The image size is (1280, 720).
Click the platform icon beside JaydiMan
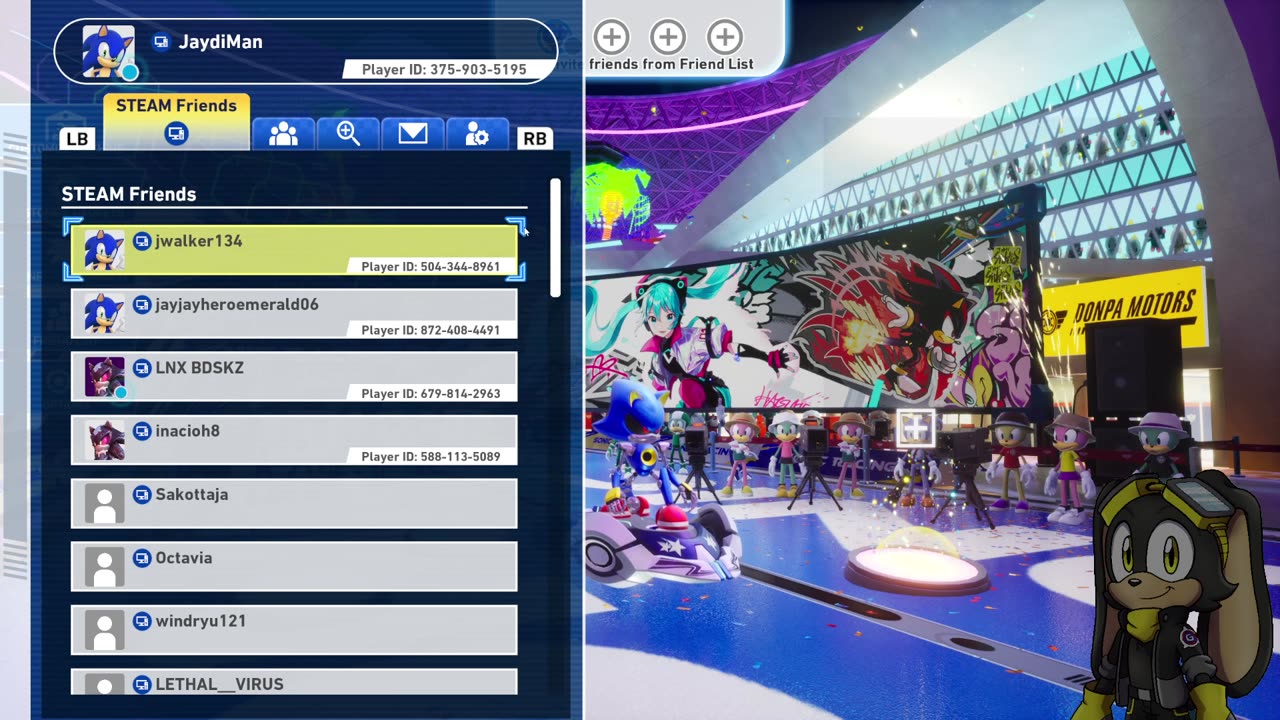(x=161, y=42)
